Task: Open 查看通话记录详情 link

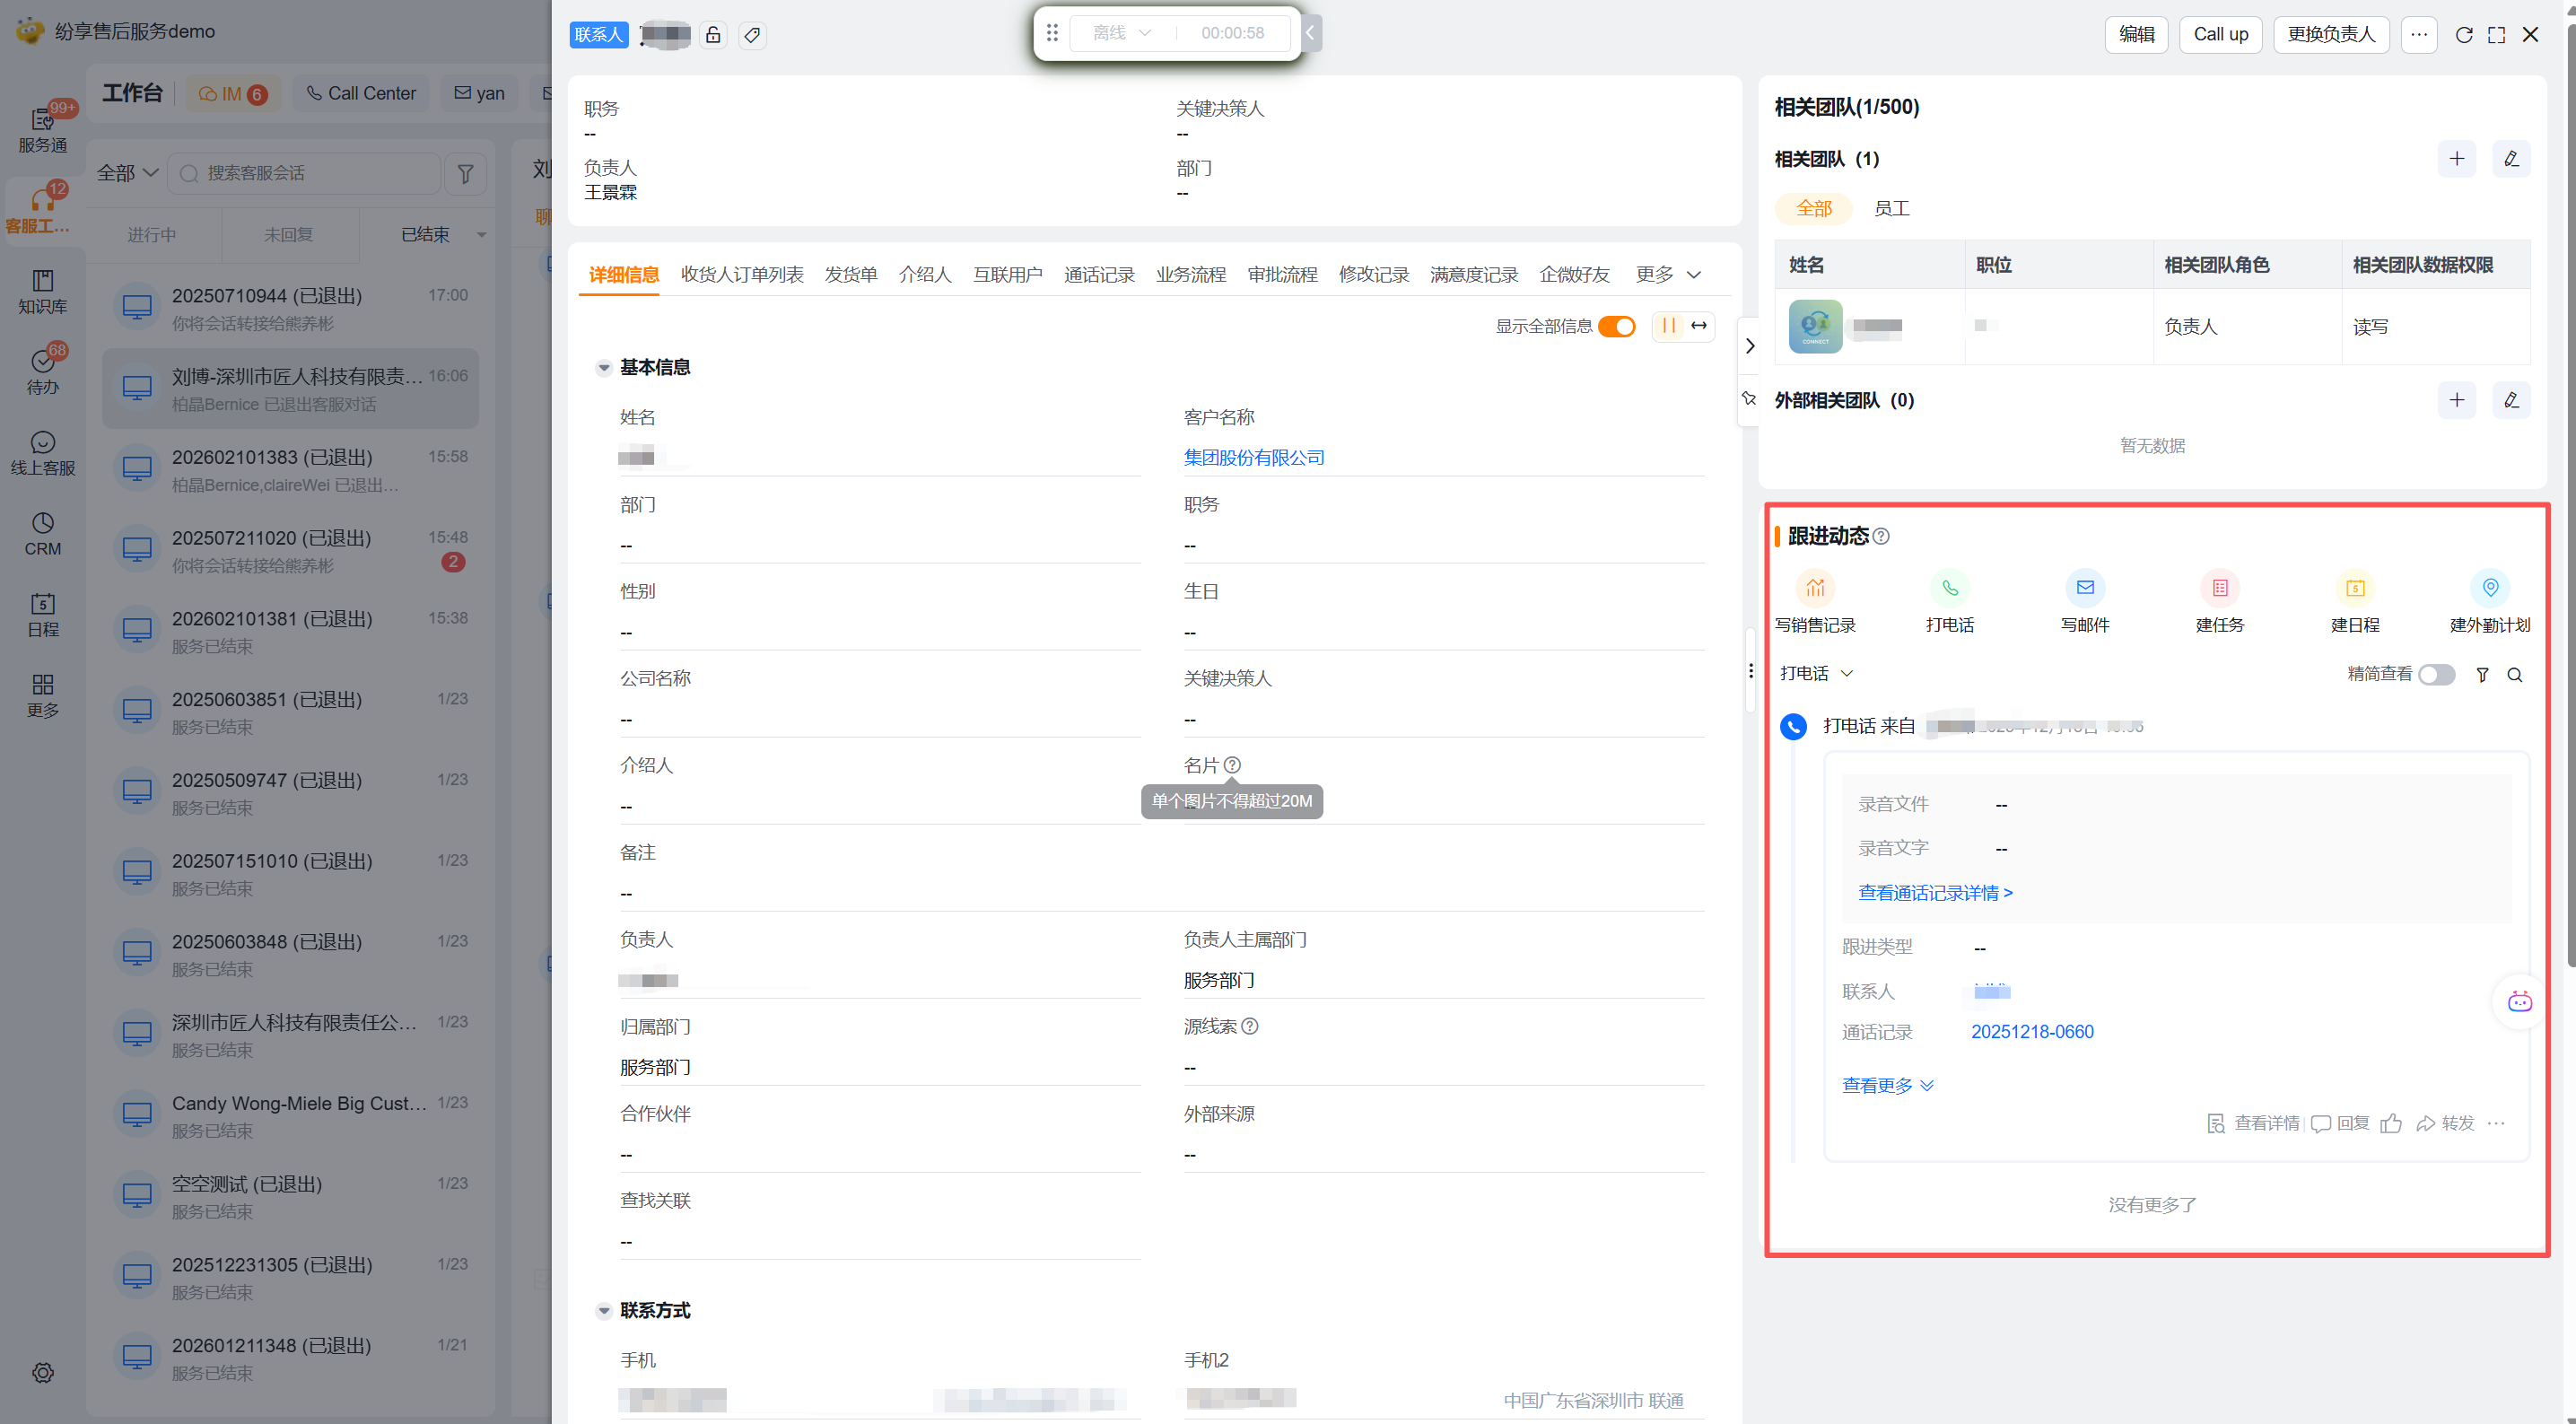Action: (1934, 893)
